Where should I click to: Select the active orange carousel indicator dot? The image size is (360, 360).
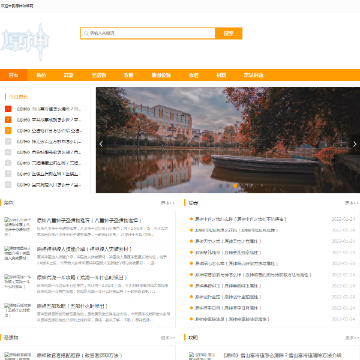pyautogui.click(x=235, y=186)
